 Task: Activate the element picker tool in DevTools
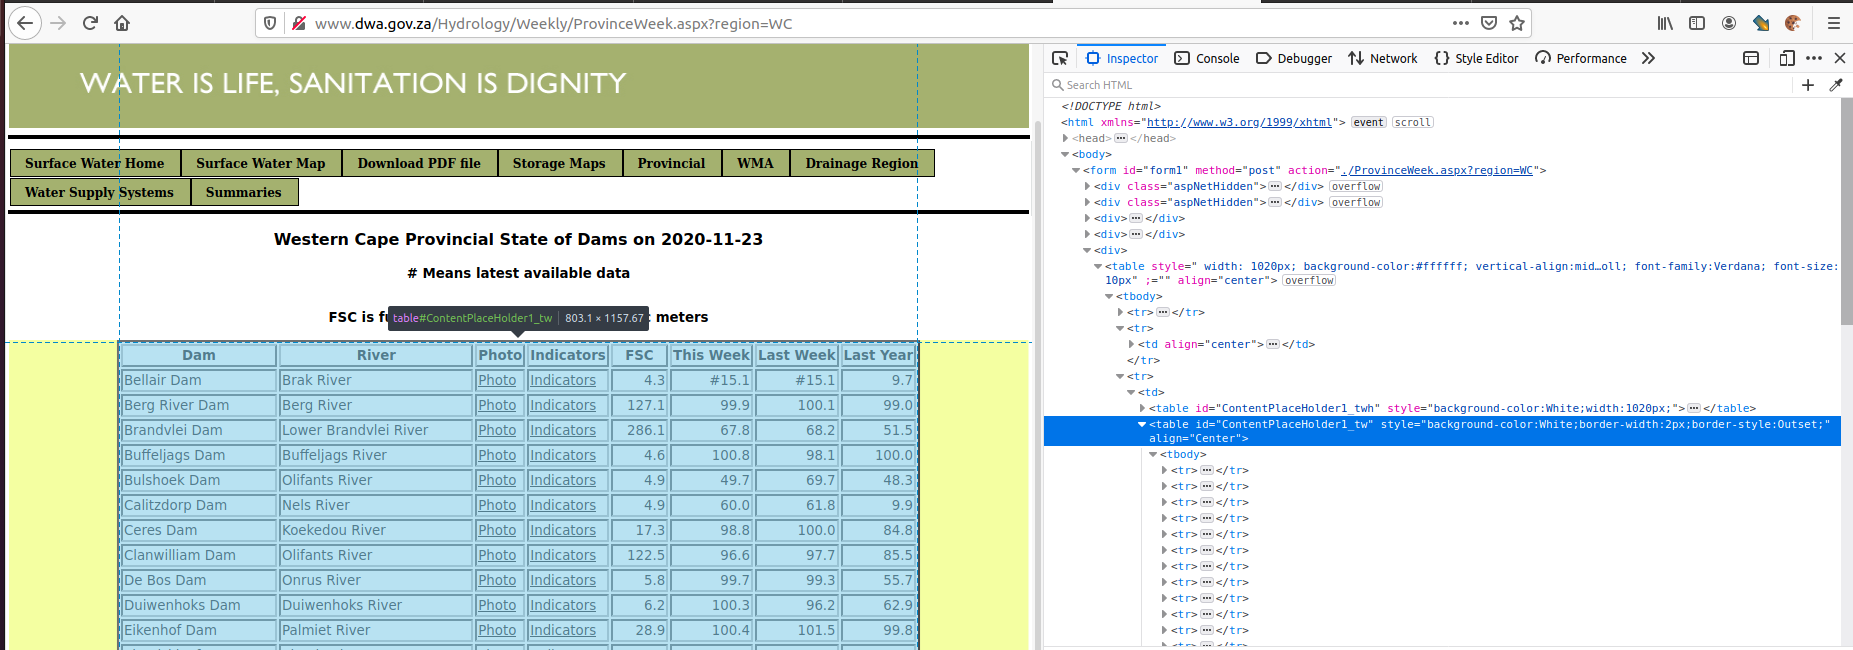(x=1060, y=58)
